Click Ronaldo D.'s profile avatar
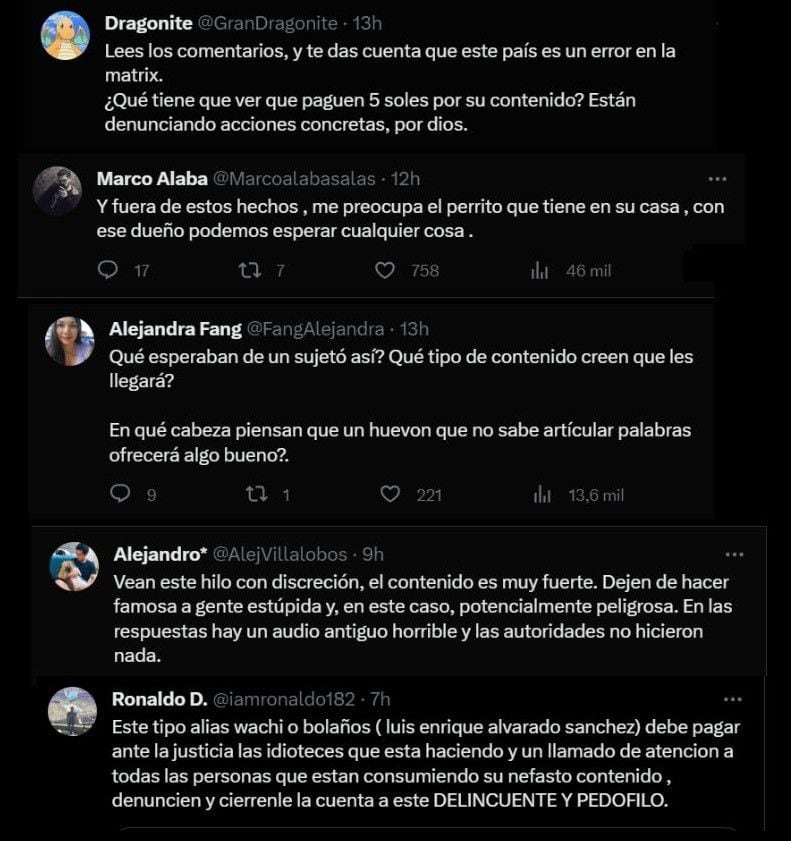Image resolution: width=791 pixels, height=841 pixels. tap(72, 711)
